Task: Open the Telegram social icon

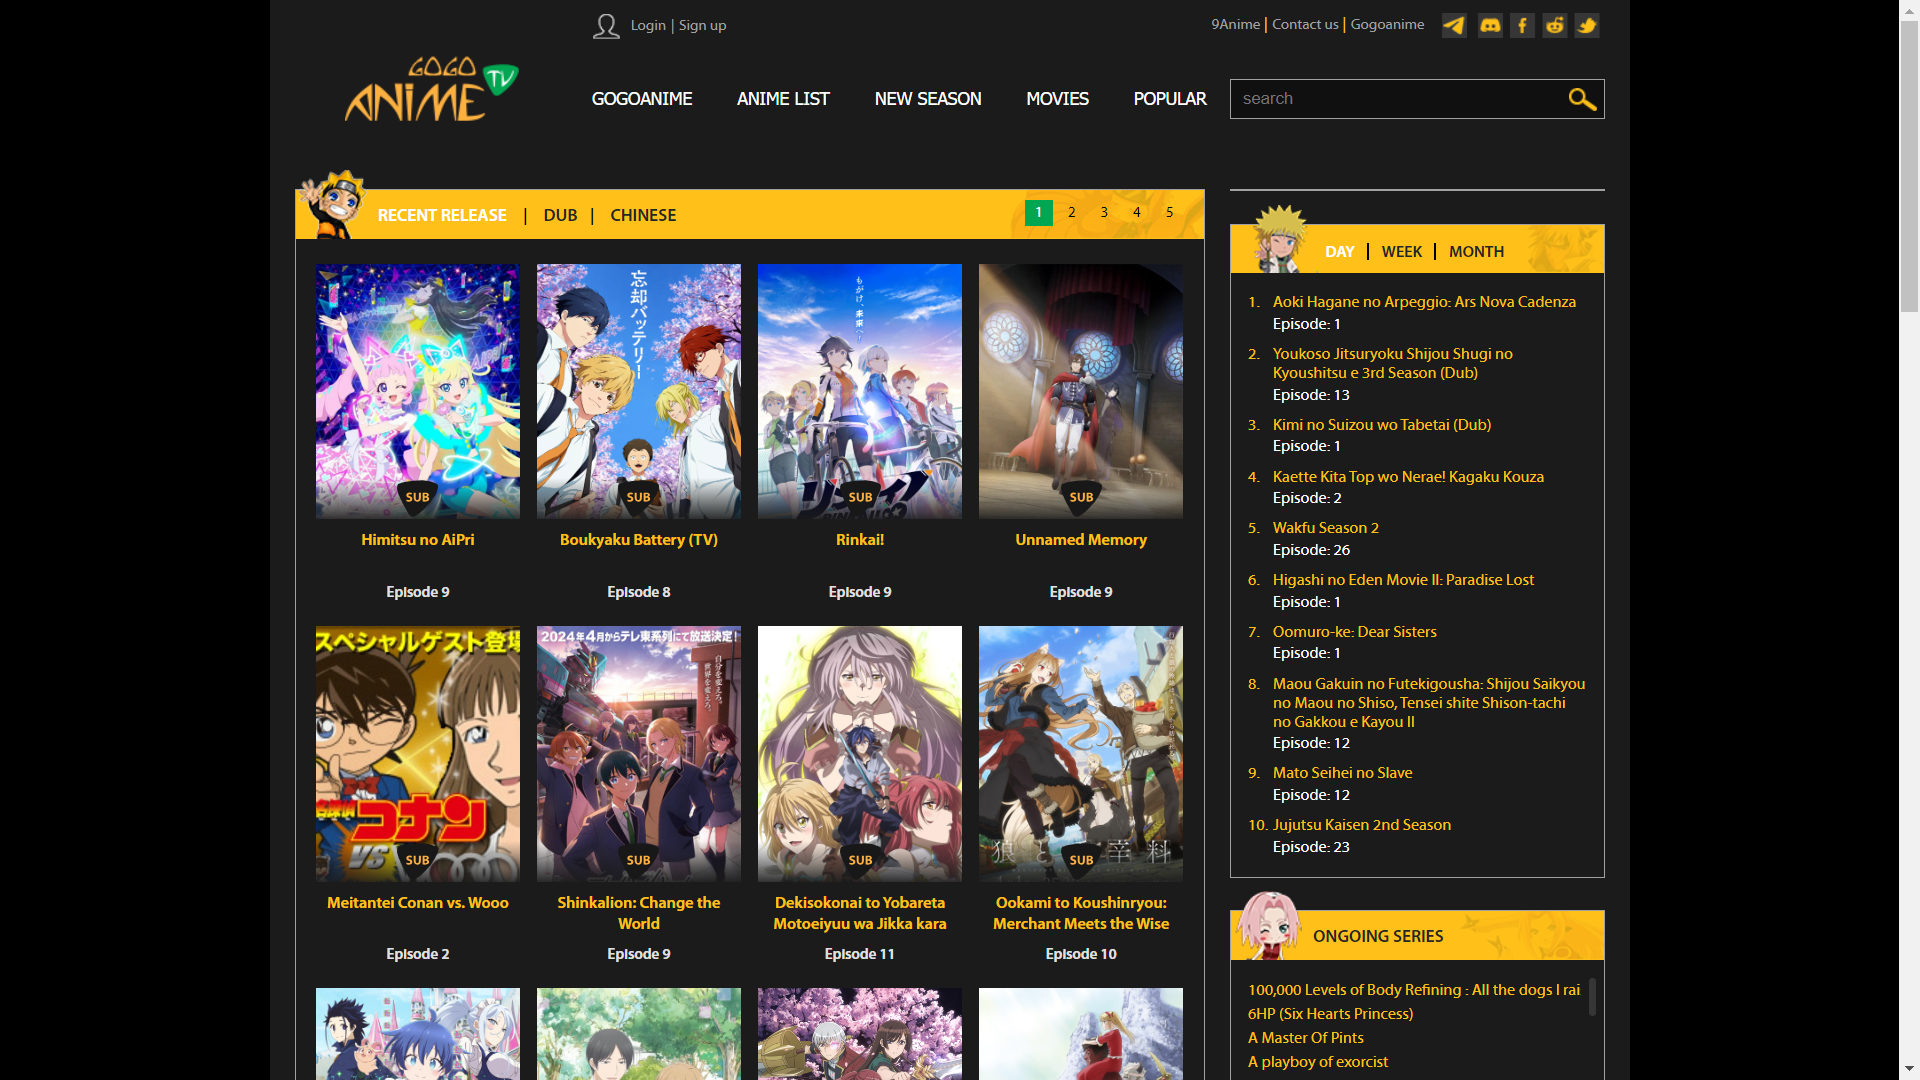Action: (x=1454, y=25)
